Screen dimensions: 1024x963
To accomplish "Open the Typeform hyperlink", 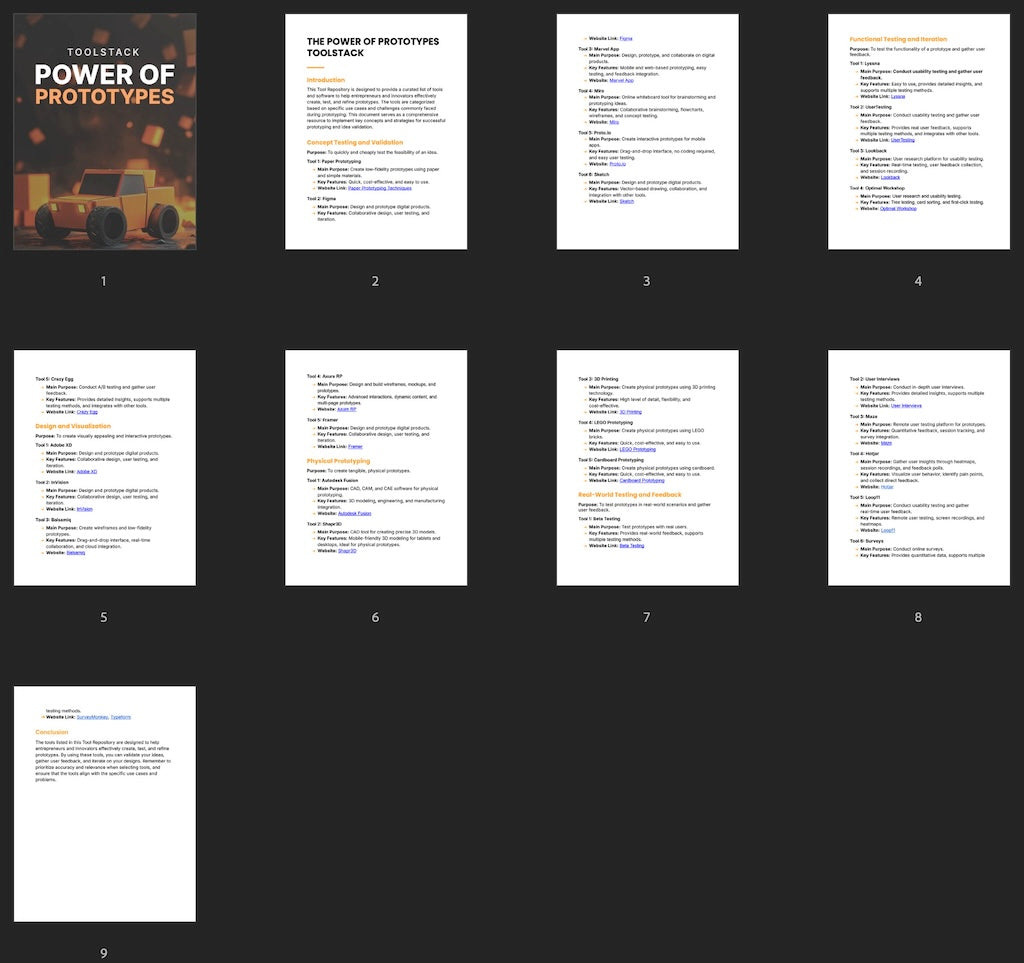I will (x=121, y=717).
